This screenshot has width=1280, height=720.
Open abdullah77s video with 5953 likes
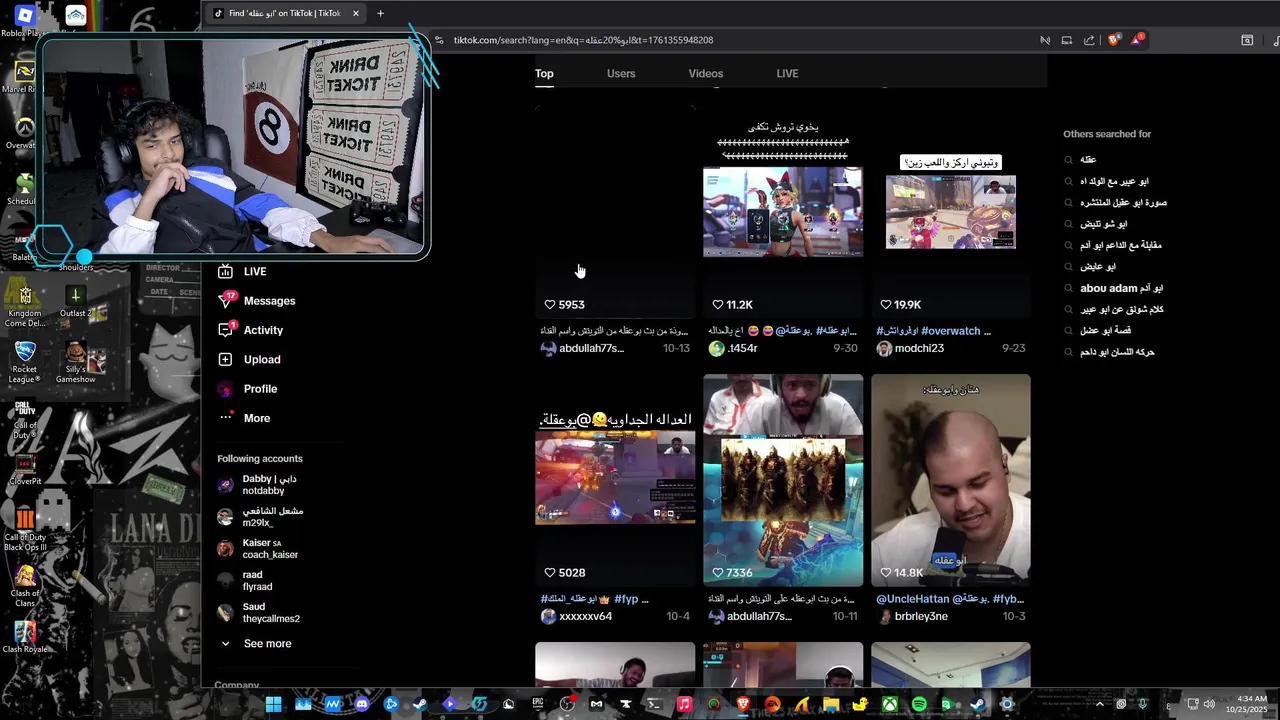point(615,212)
